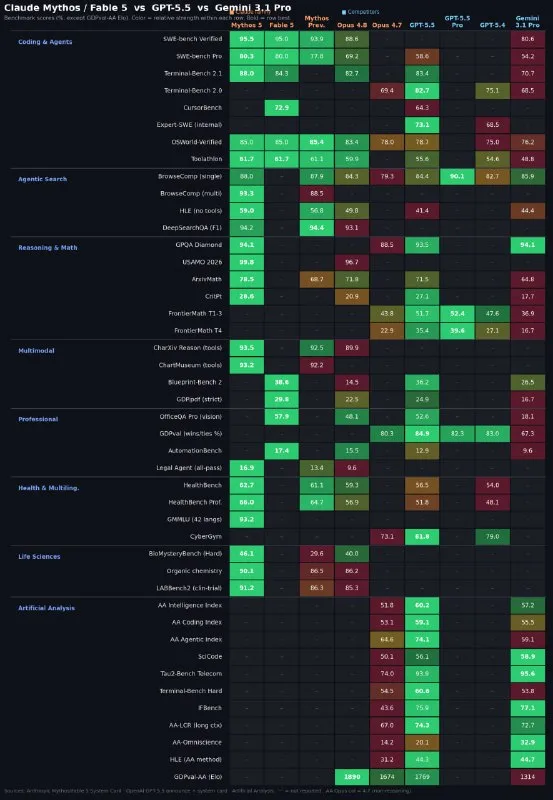Click the GPT-5.5 Pro column header

coord(457,21)
